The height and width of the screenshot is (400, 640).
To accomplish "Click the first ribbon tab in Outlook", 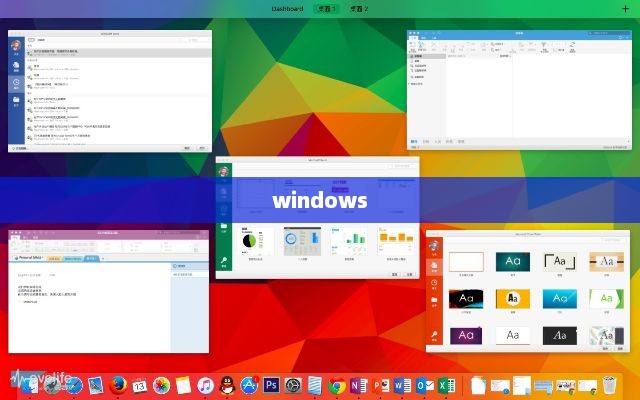I will pos(413,38).
